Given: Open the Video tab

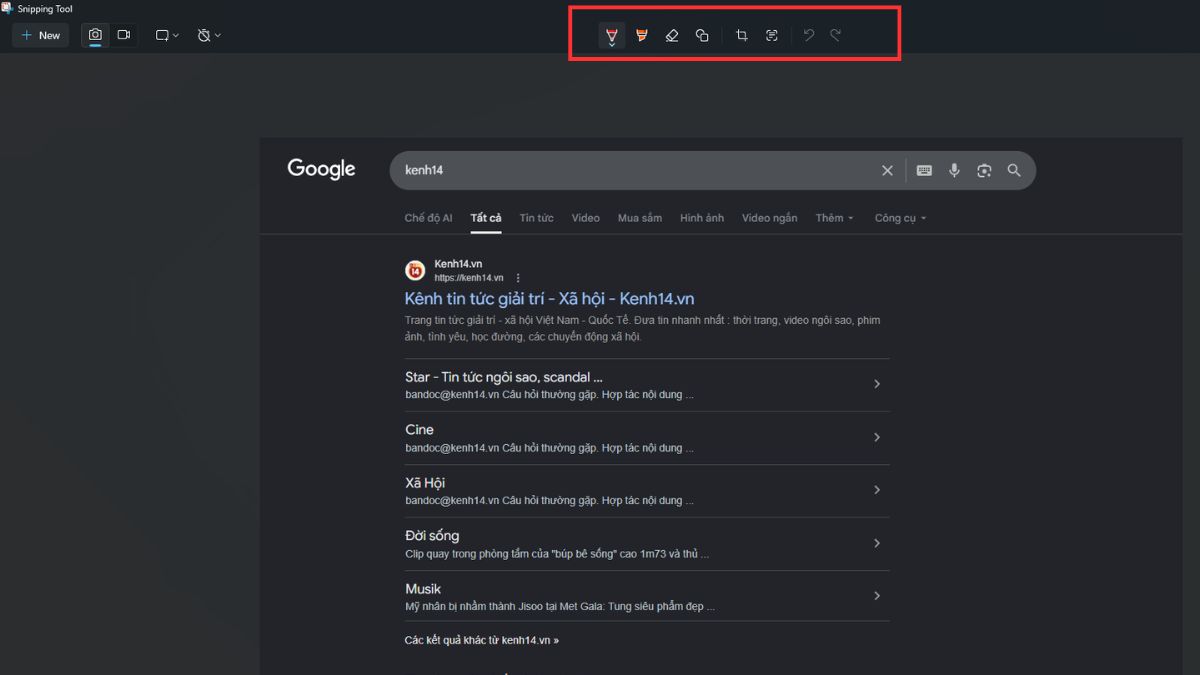Looking at the screenshot, I should (x=586, y=218).
